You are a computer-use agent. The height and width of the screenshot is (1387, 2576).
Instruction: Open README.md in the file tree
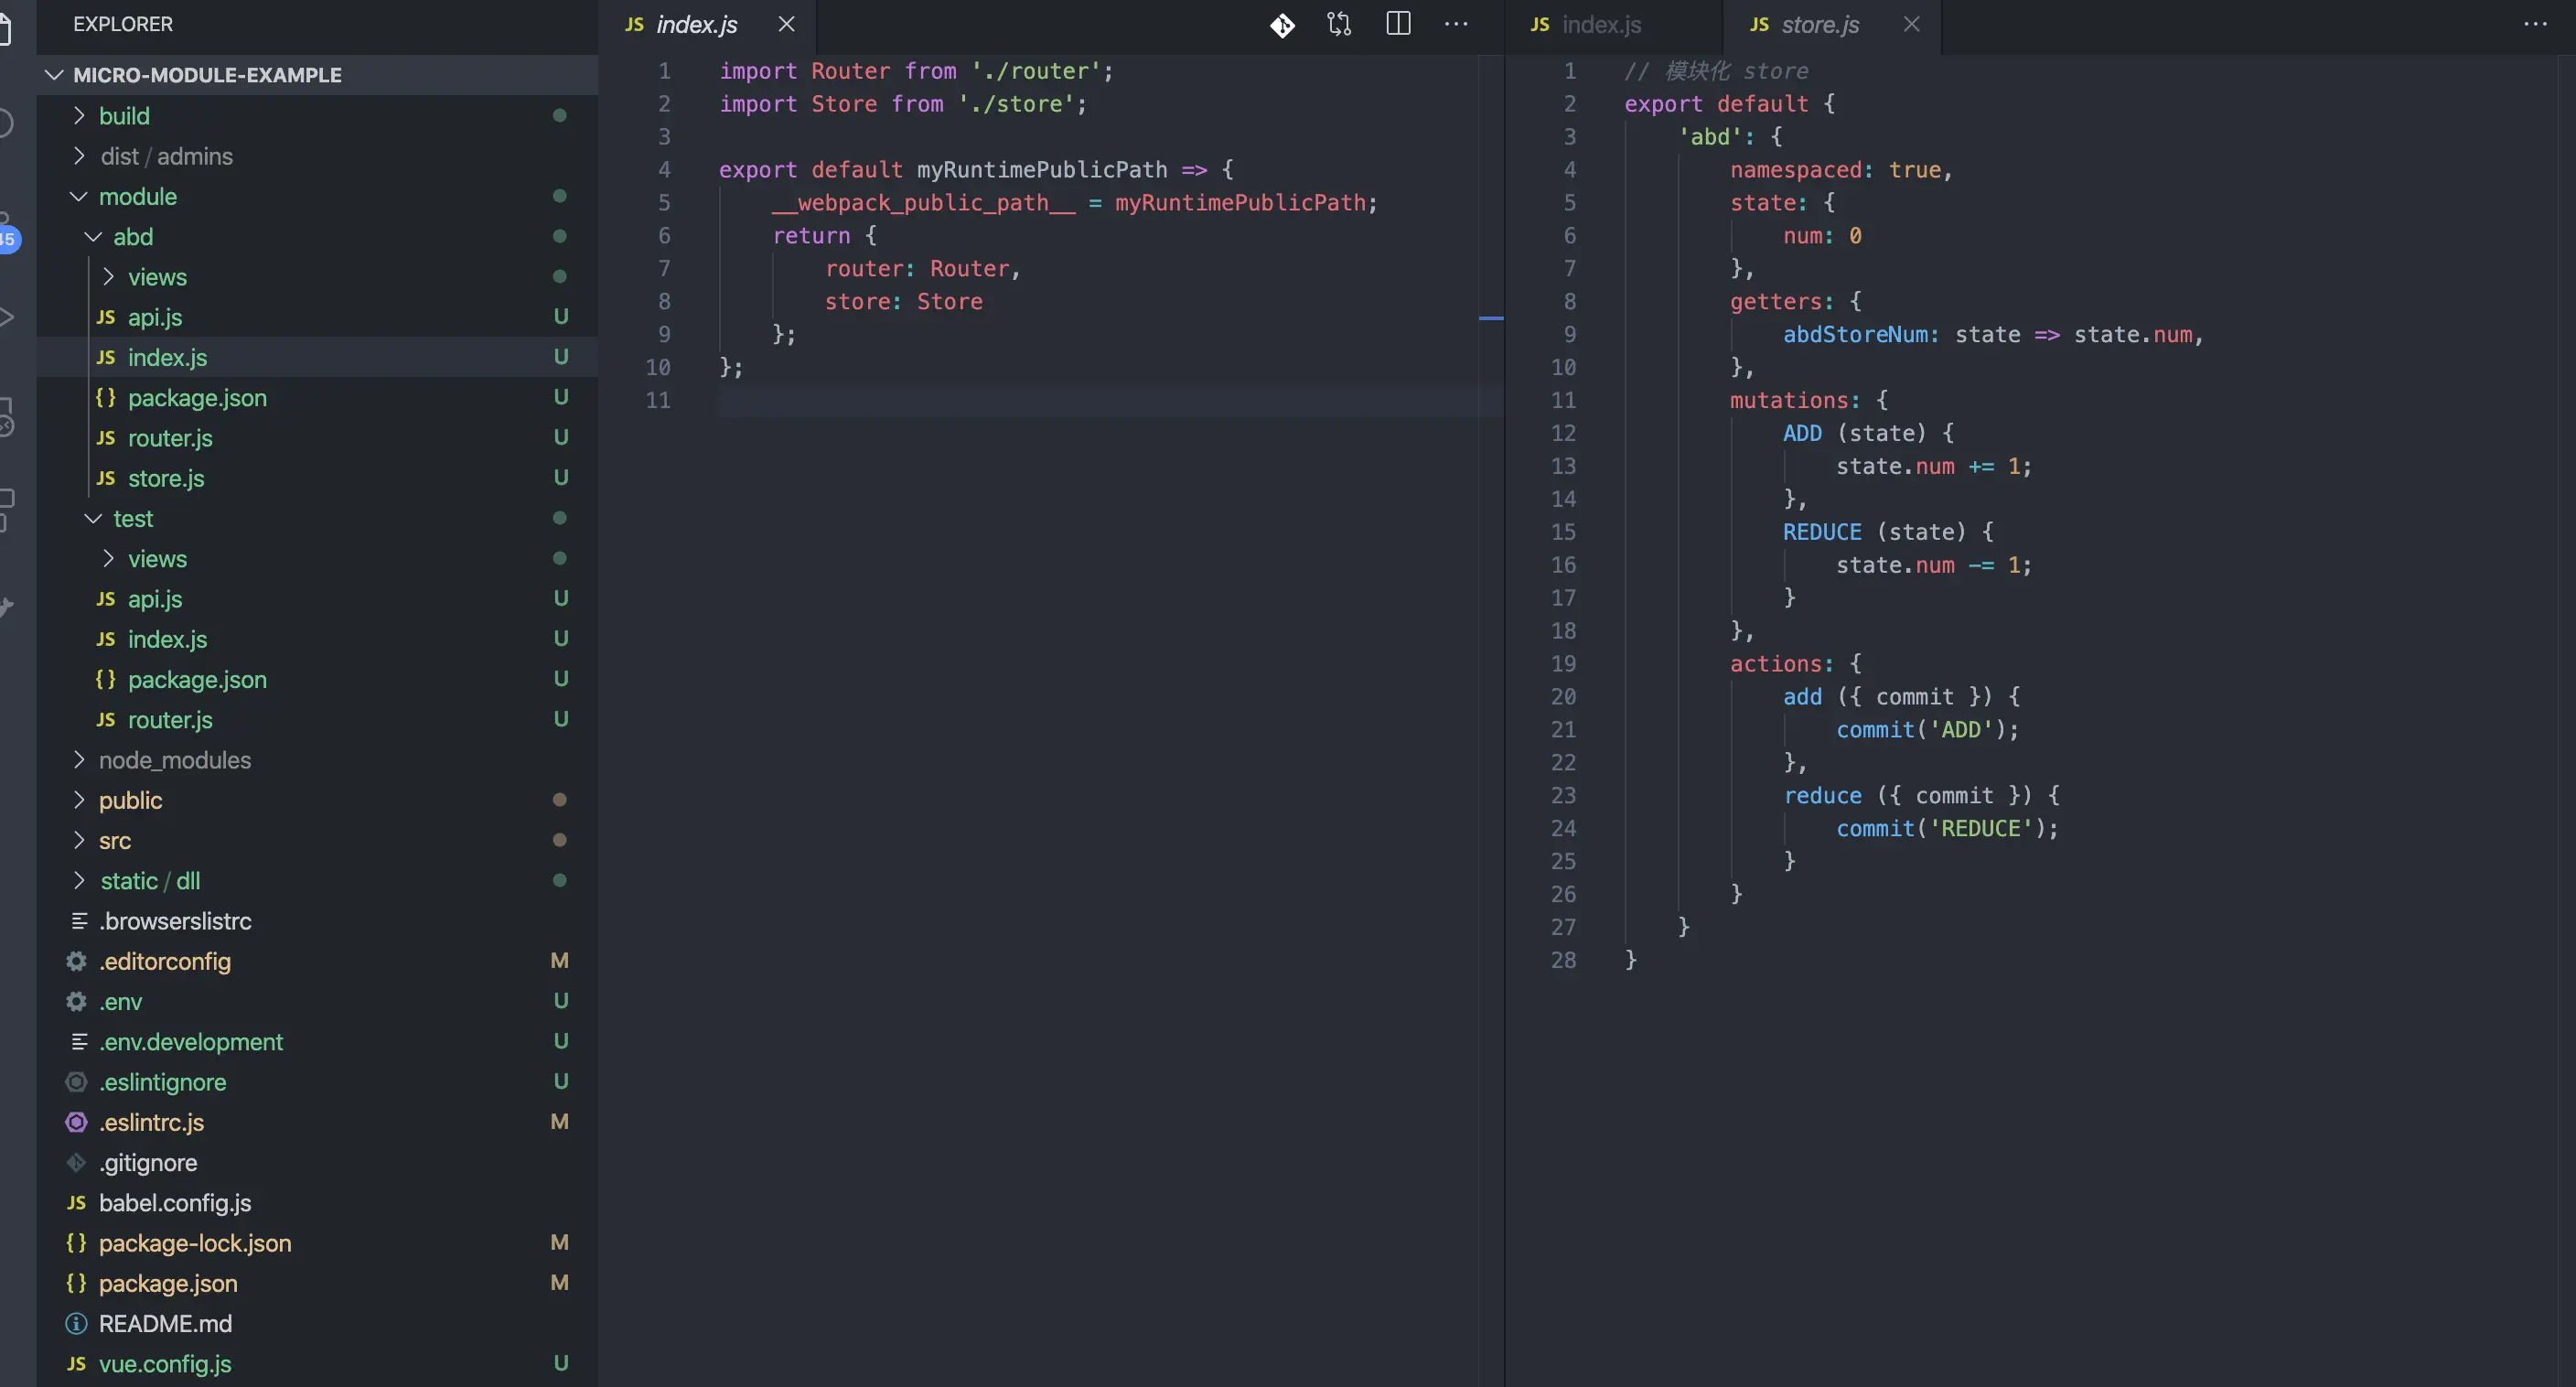165,1324
